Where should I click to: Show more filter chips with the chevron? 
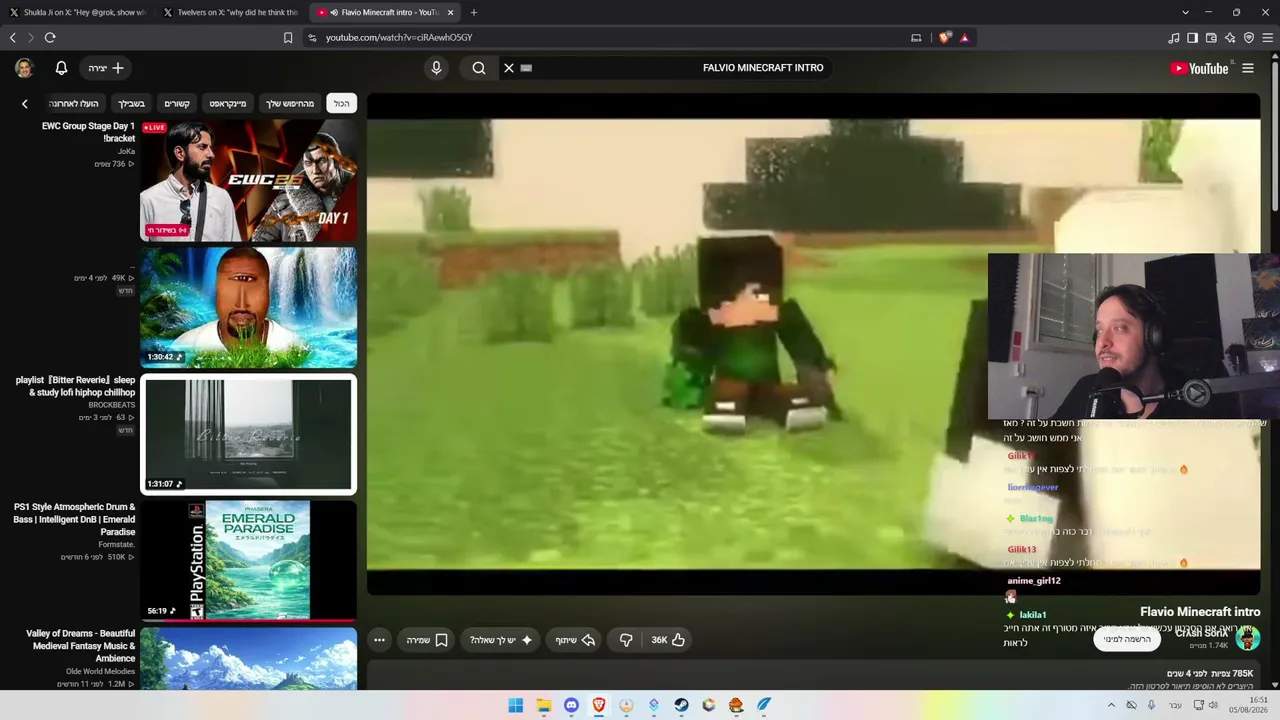point(25,103)
